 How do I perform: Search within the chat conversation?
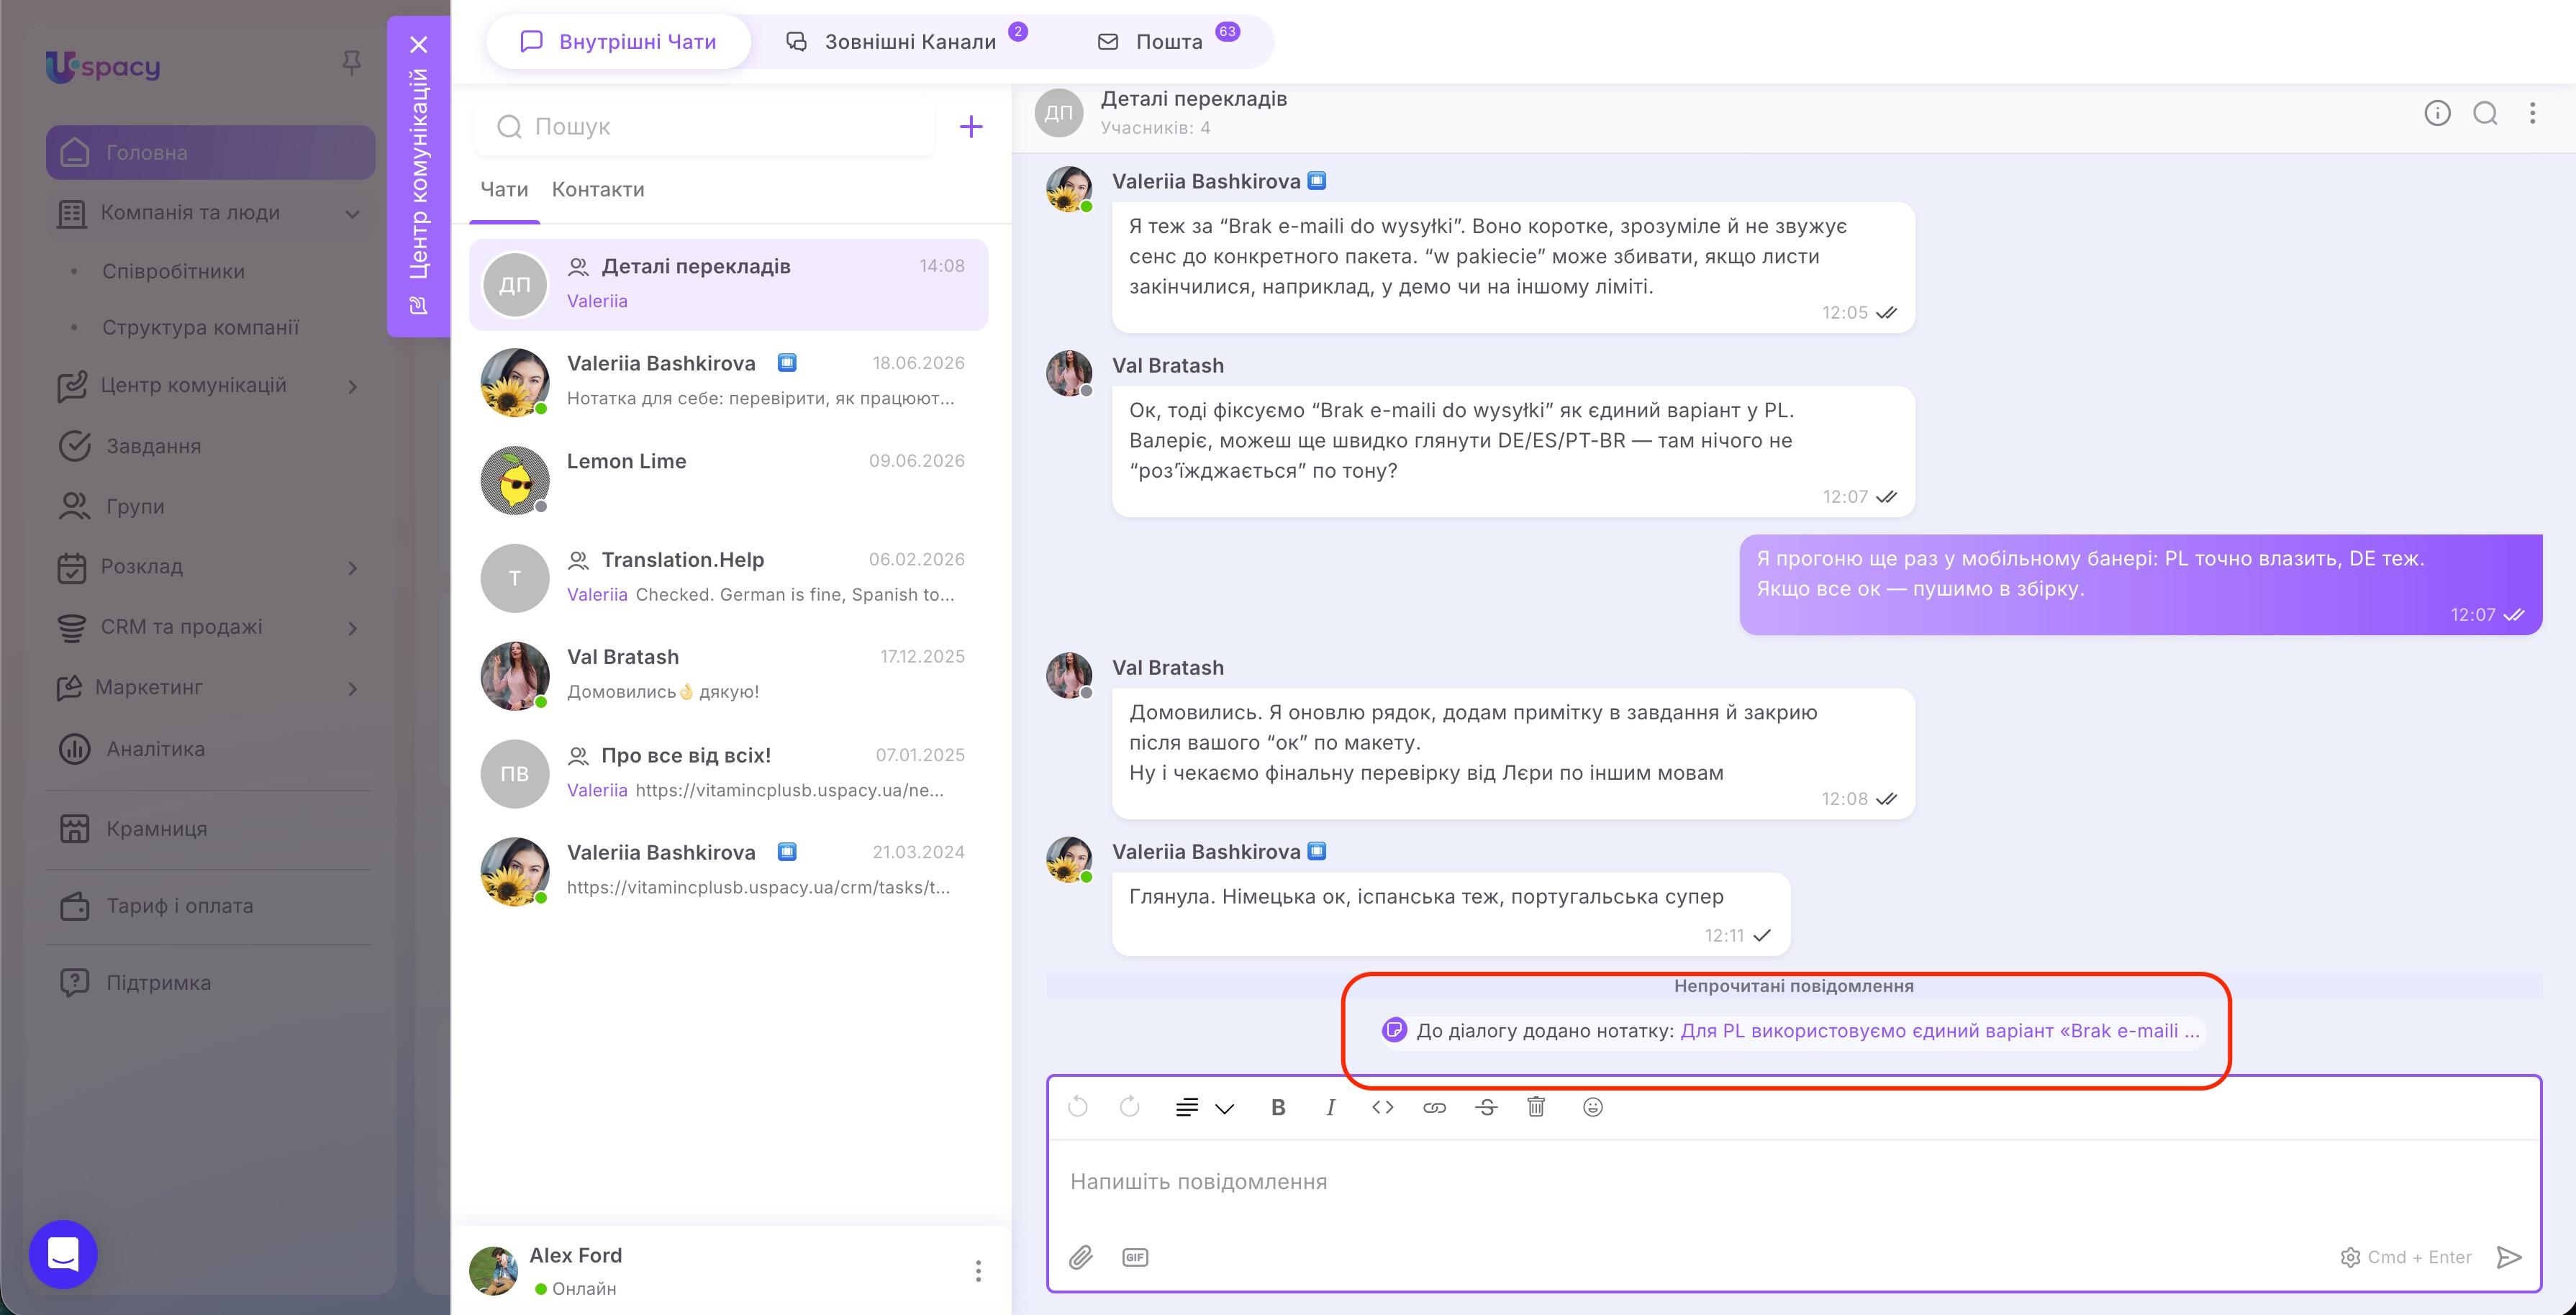(2485, 113)
